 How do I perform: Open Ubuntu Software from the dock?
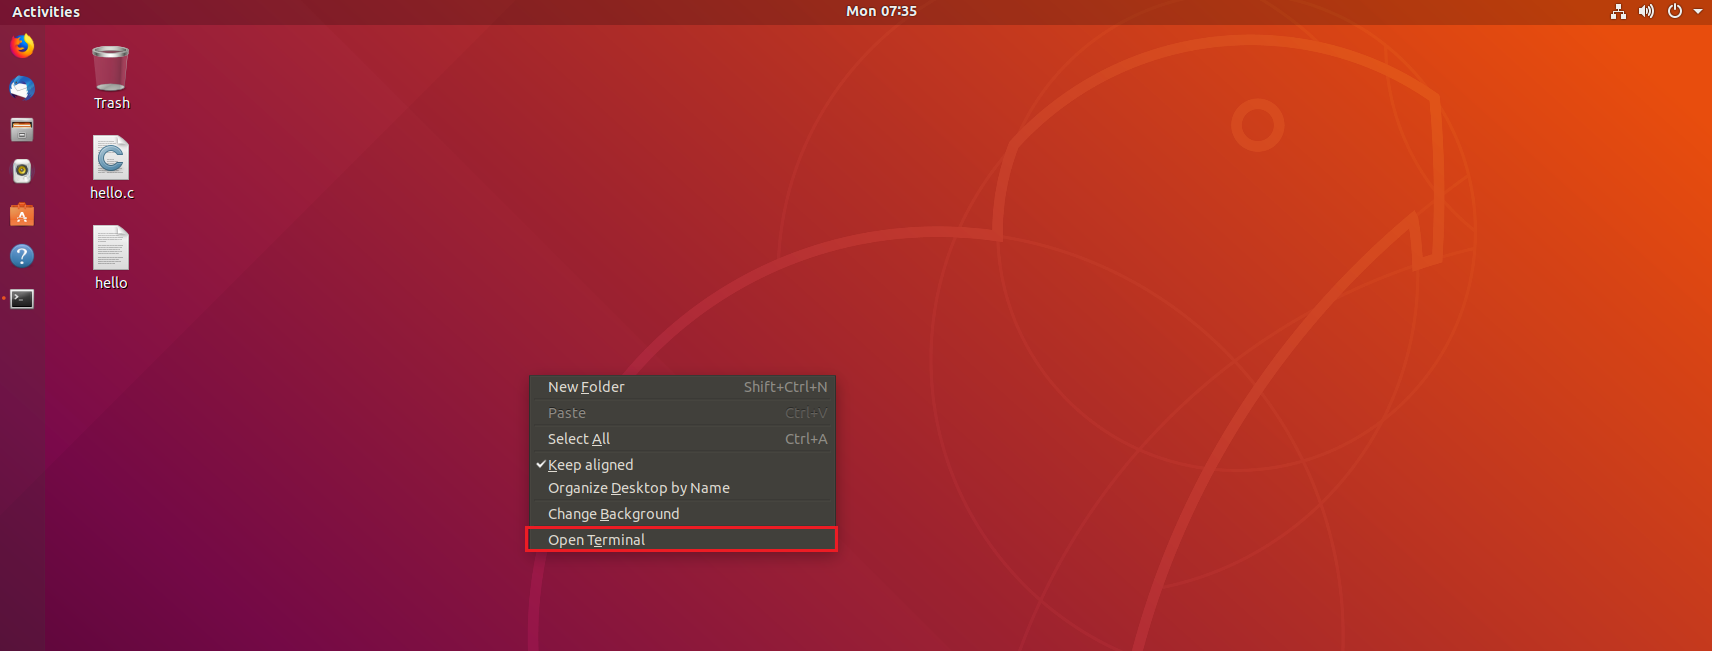point(22,214)
